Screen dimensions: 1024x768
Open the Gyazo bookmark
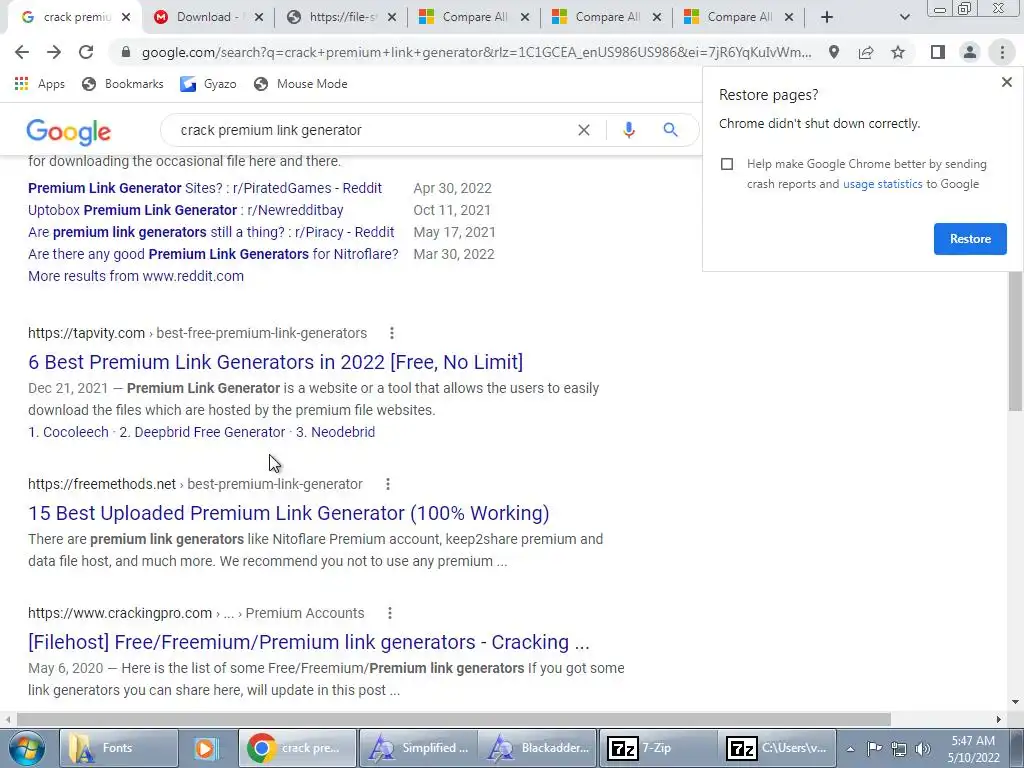208,84
